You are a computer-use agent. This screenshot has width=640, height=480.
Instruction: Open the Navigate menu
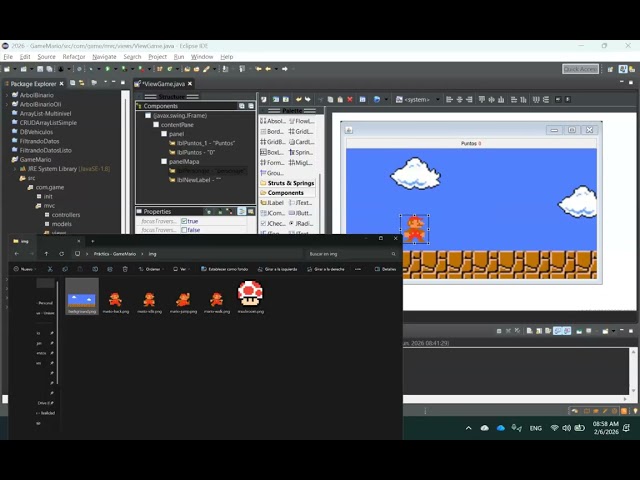pyautogui.click(x=104, y=57)
